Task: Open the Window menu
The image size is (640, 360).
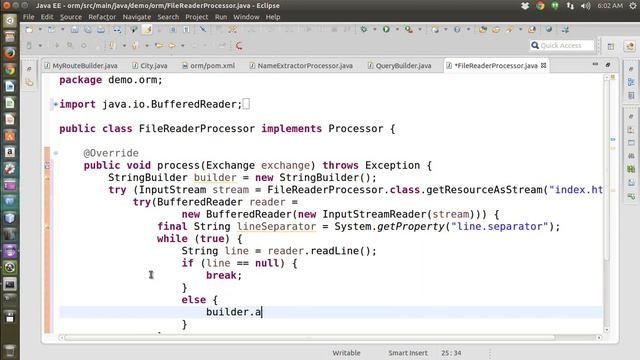Action: pos(246,17)
